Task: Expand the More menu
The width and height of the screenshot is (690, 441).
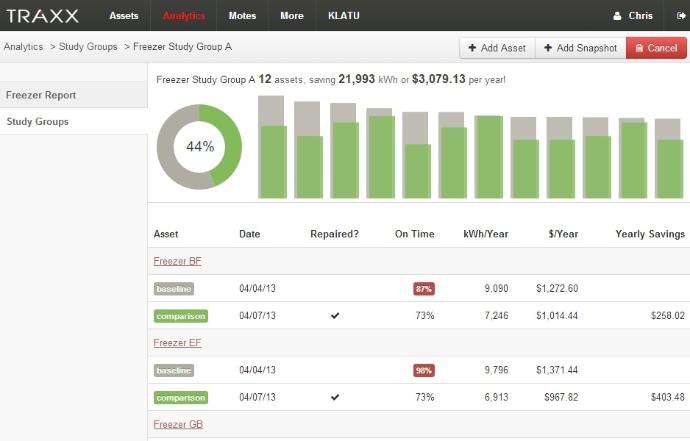Action: (x=291, y=16)
